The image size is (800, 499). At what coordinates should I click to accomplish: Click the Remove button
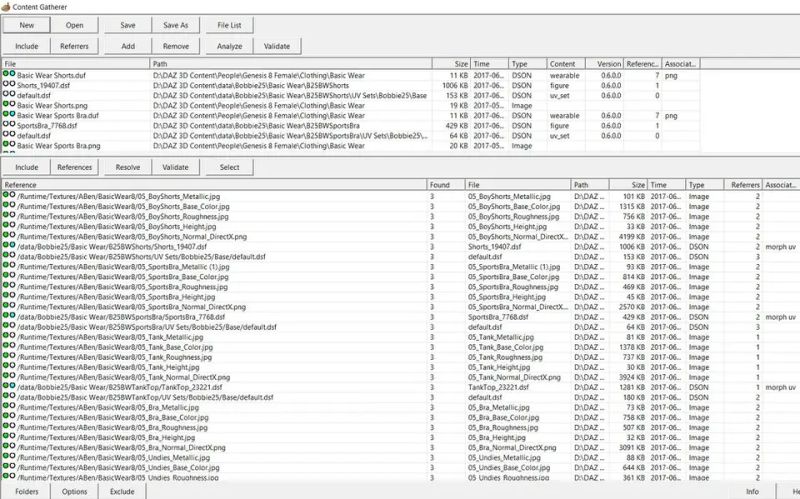(x=176, y=46)
